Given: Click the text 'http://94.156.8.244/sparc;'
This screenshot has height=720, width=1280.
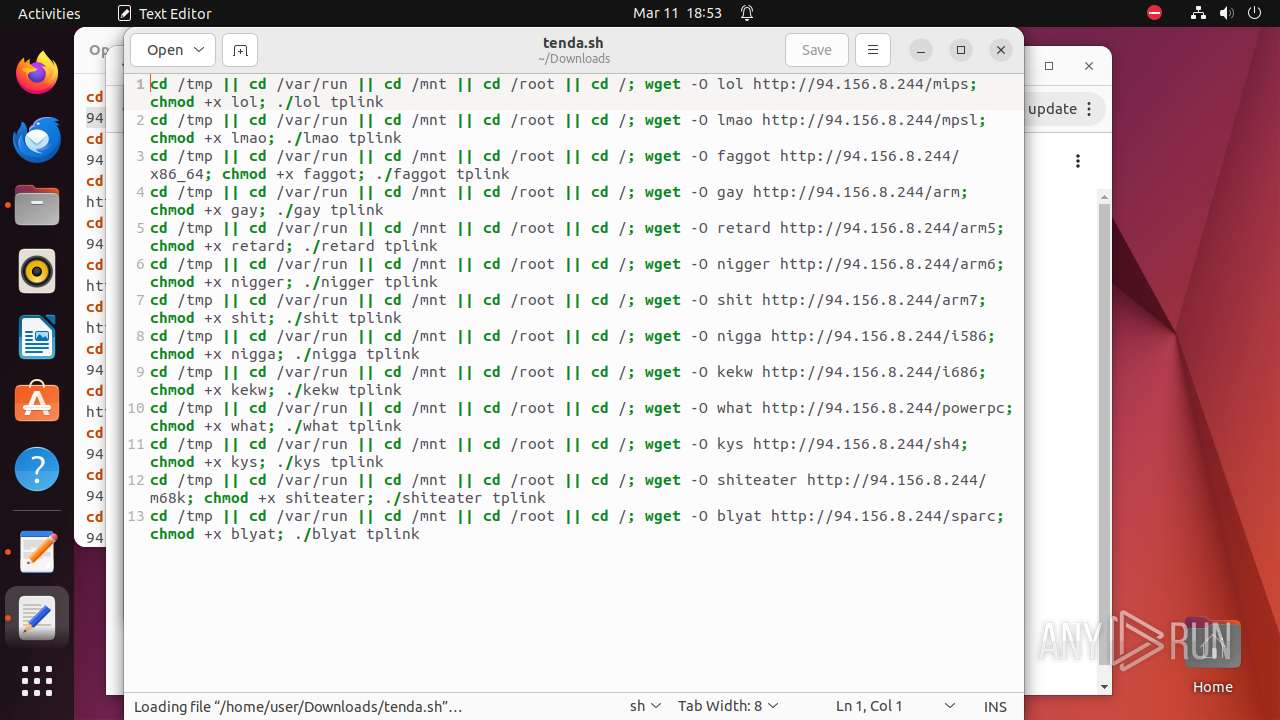Looking at the screenshot, I should tap(888, 516).
